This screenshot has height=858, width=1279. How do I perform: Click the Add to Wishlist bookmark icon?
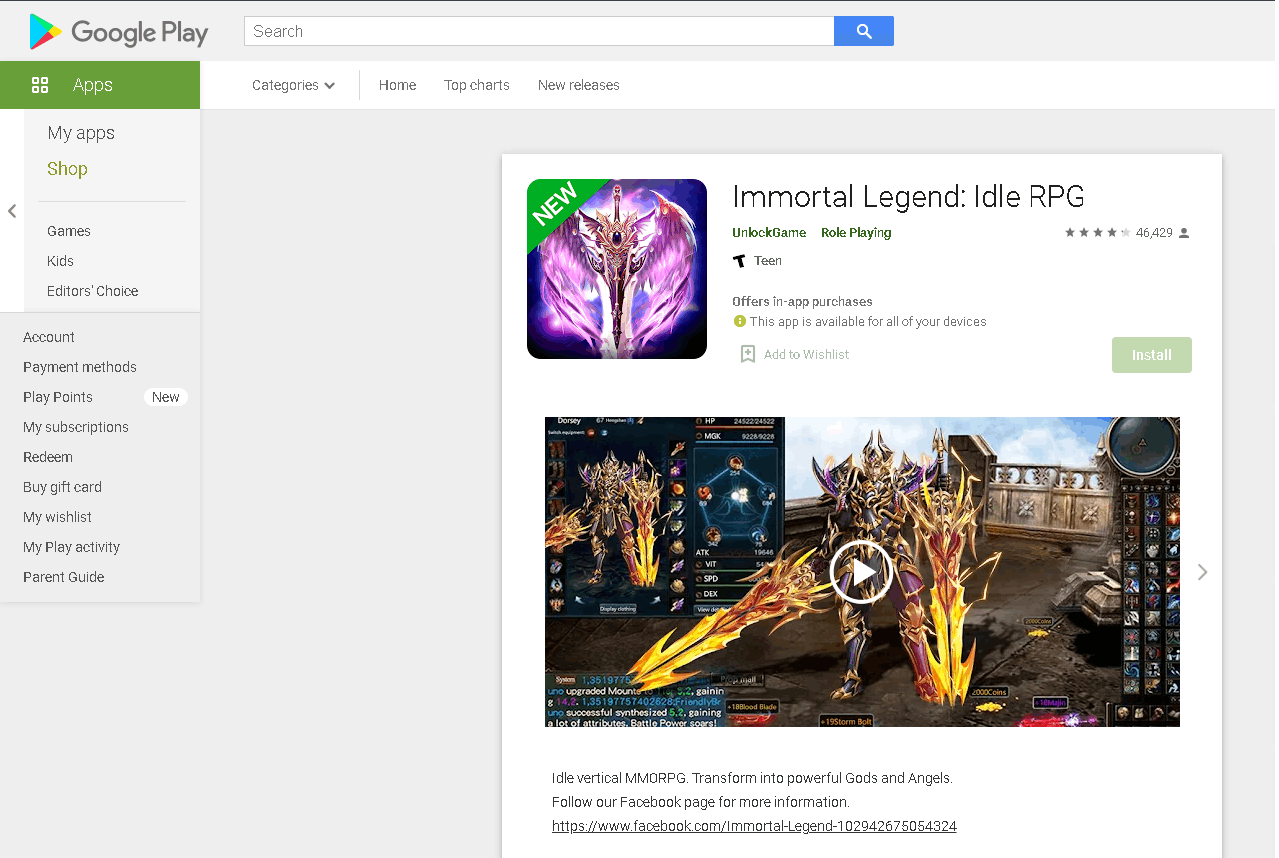pyautogui.click(x=747, y=354)
